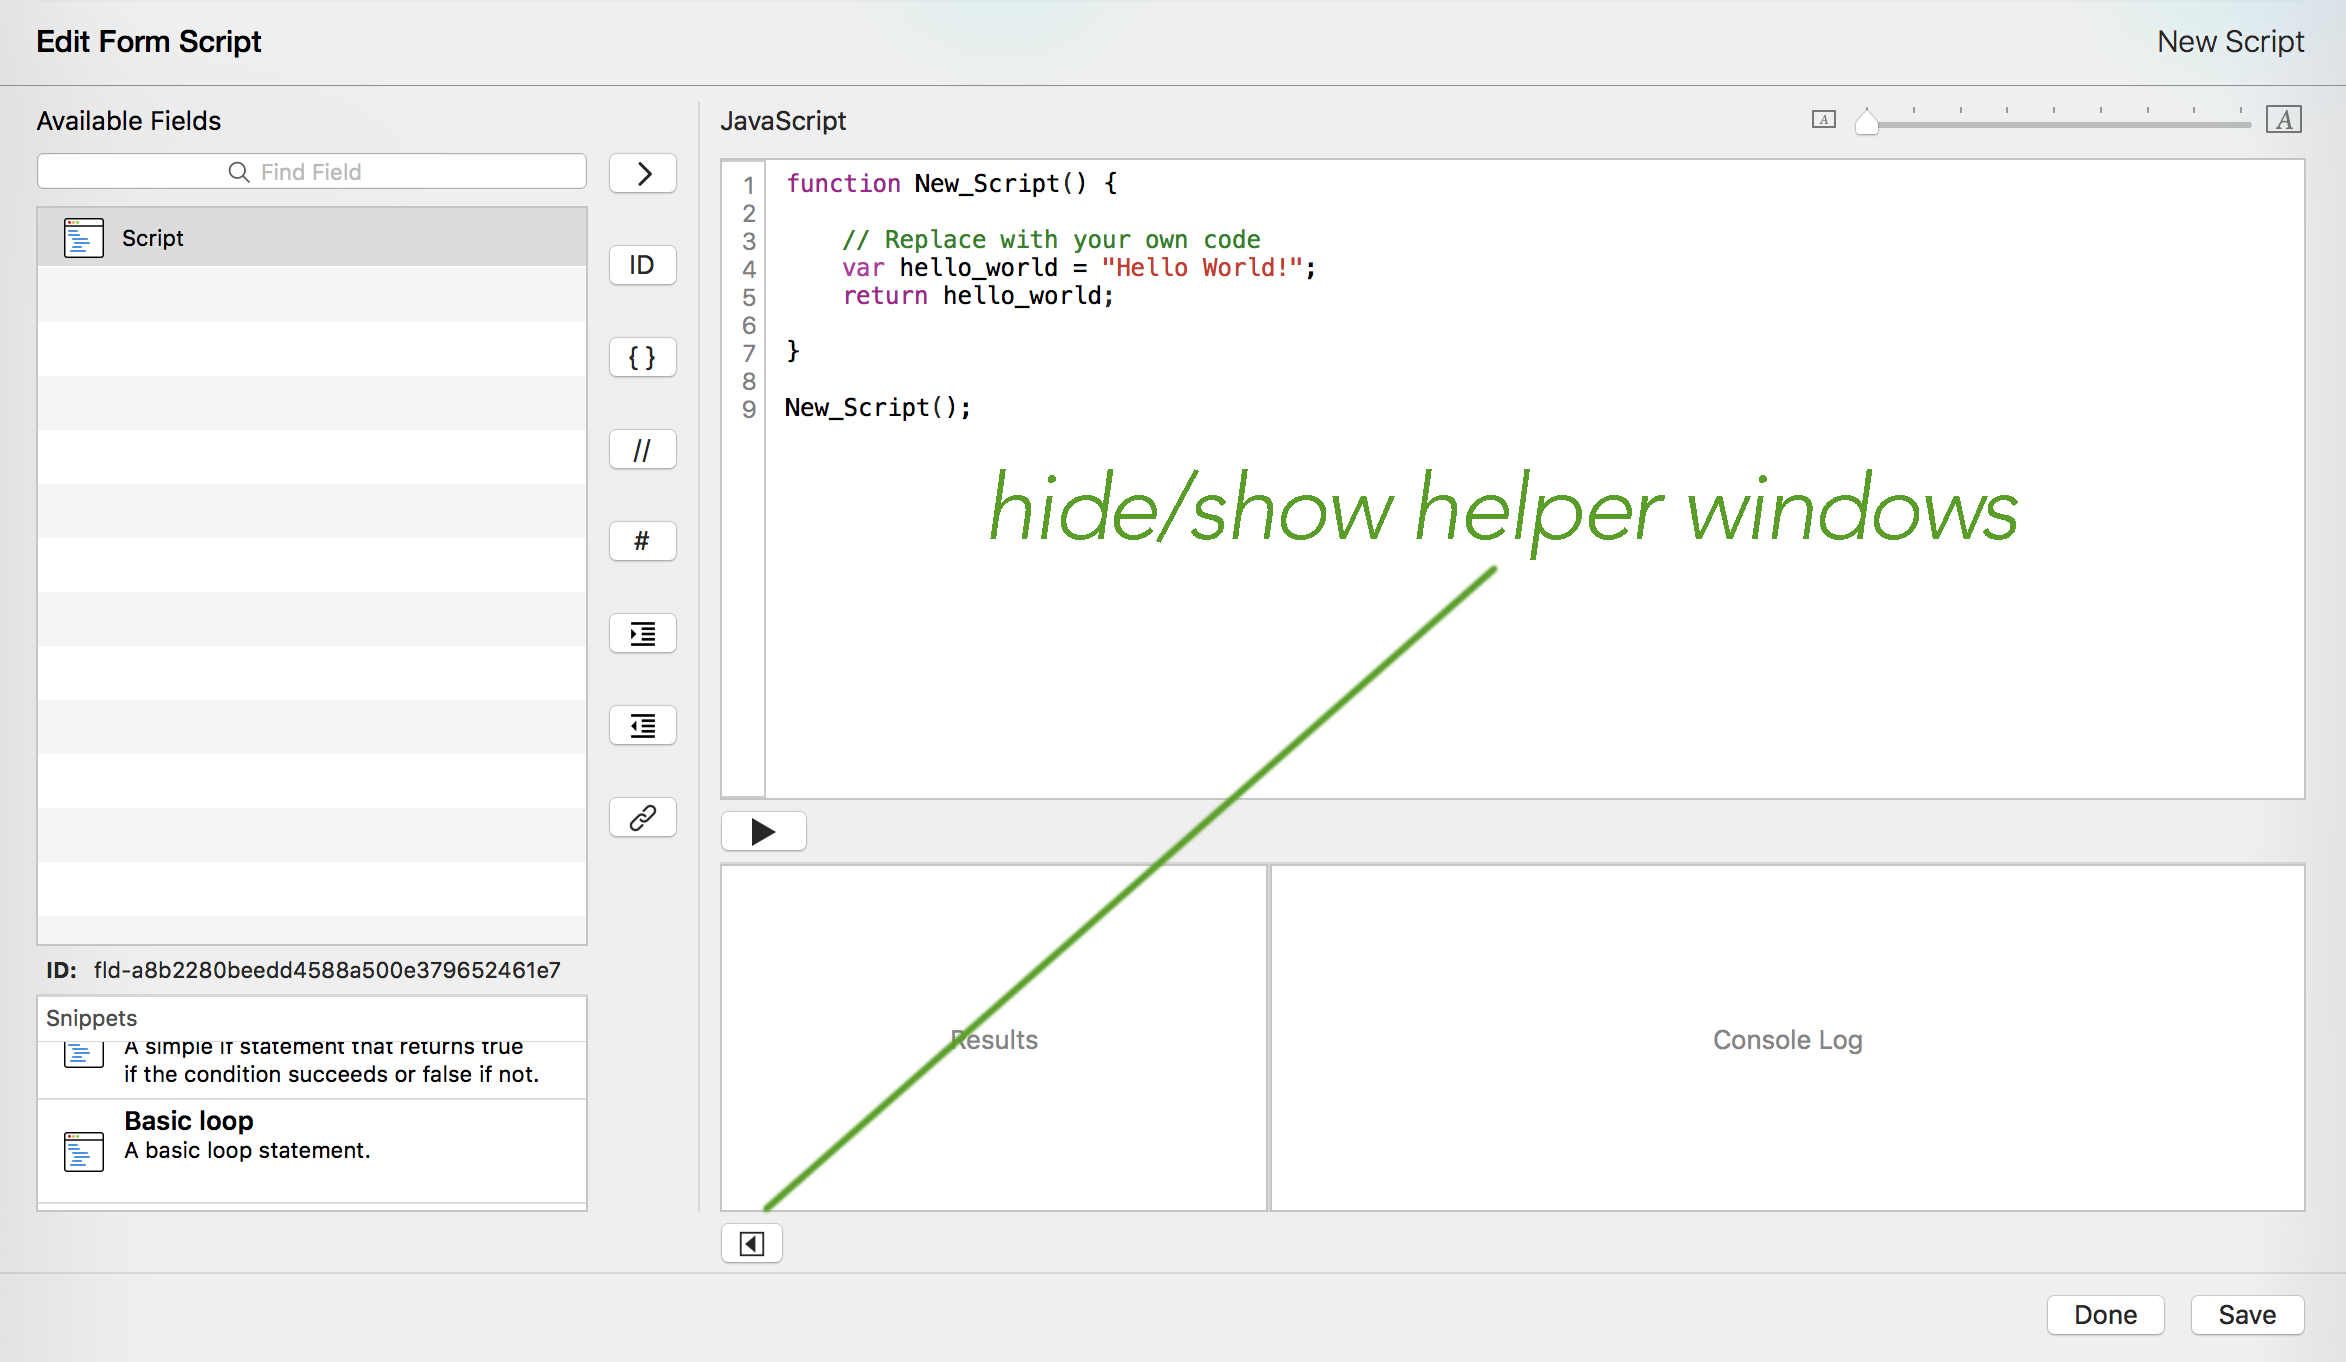Click the insert field arrow button
The image size is (2346, 1362).
[642, 174]
